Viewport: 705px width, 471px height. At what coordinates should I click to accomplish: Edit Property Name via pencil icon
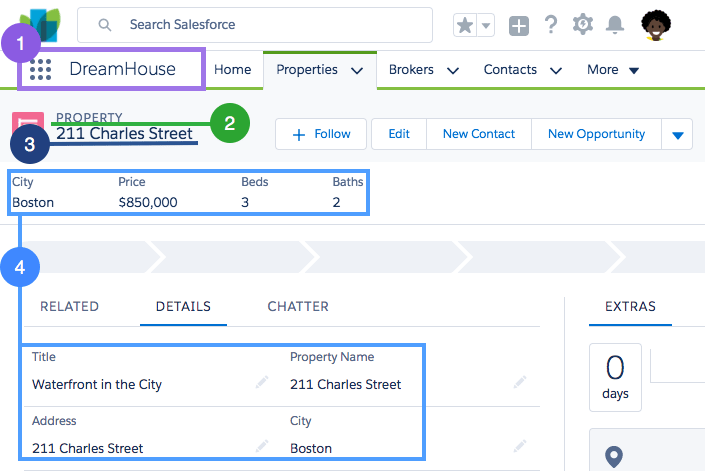520,382
